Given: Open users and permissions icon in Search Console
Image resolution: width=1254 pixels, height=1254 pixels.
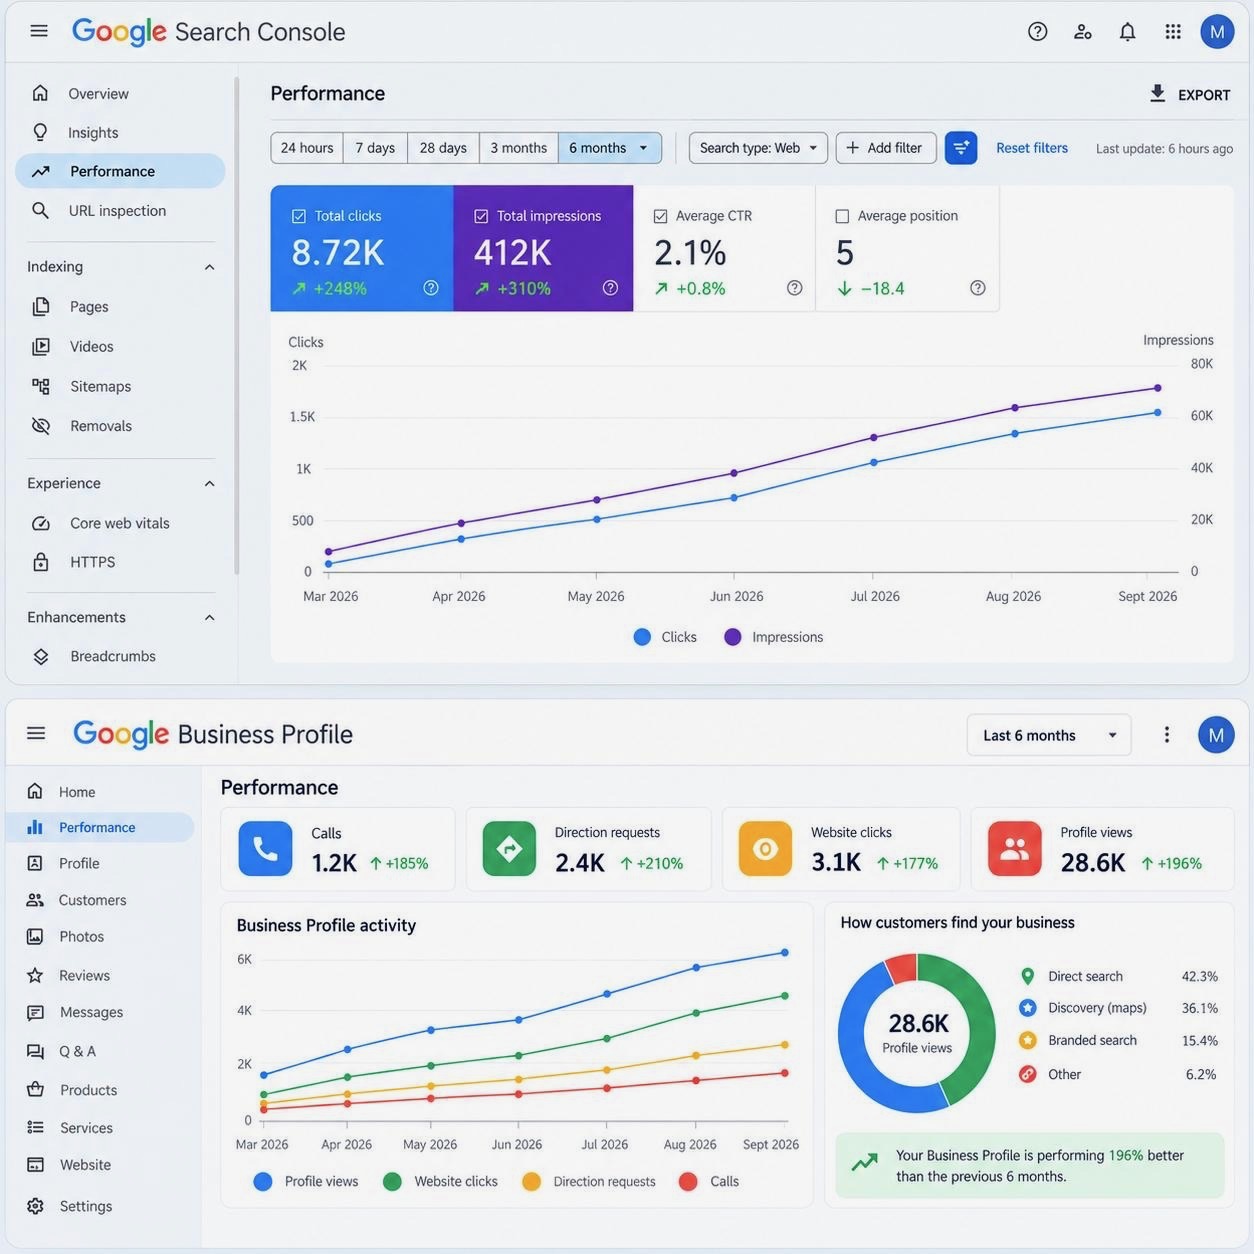Looking at the screenshot, I should point(1083,31).
